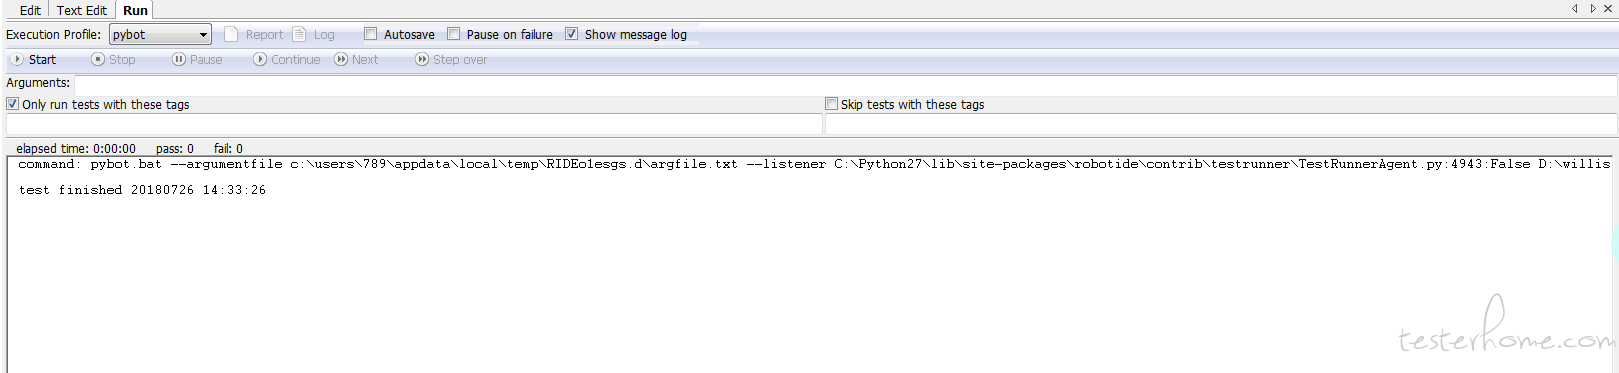Click the Pause execution icon

(179, 60)
